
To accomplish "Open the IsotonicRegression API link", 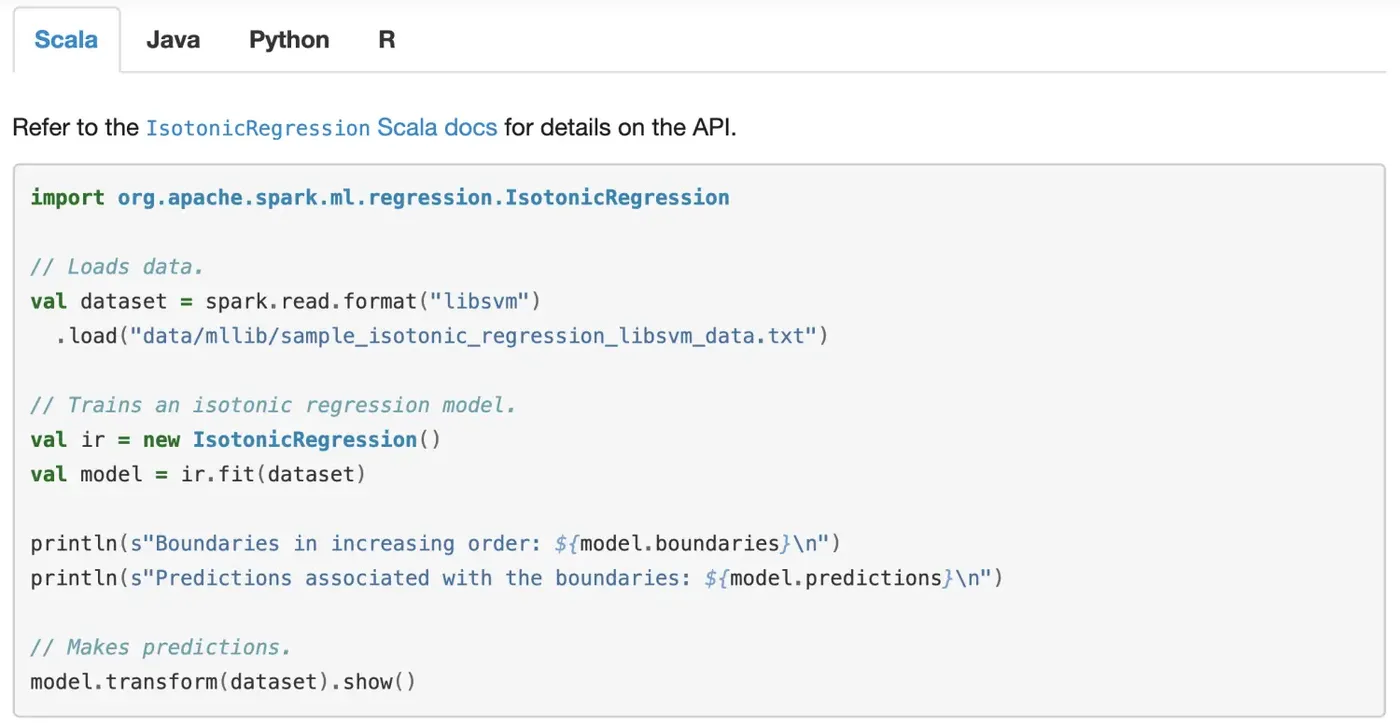I will 258,129.
